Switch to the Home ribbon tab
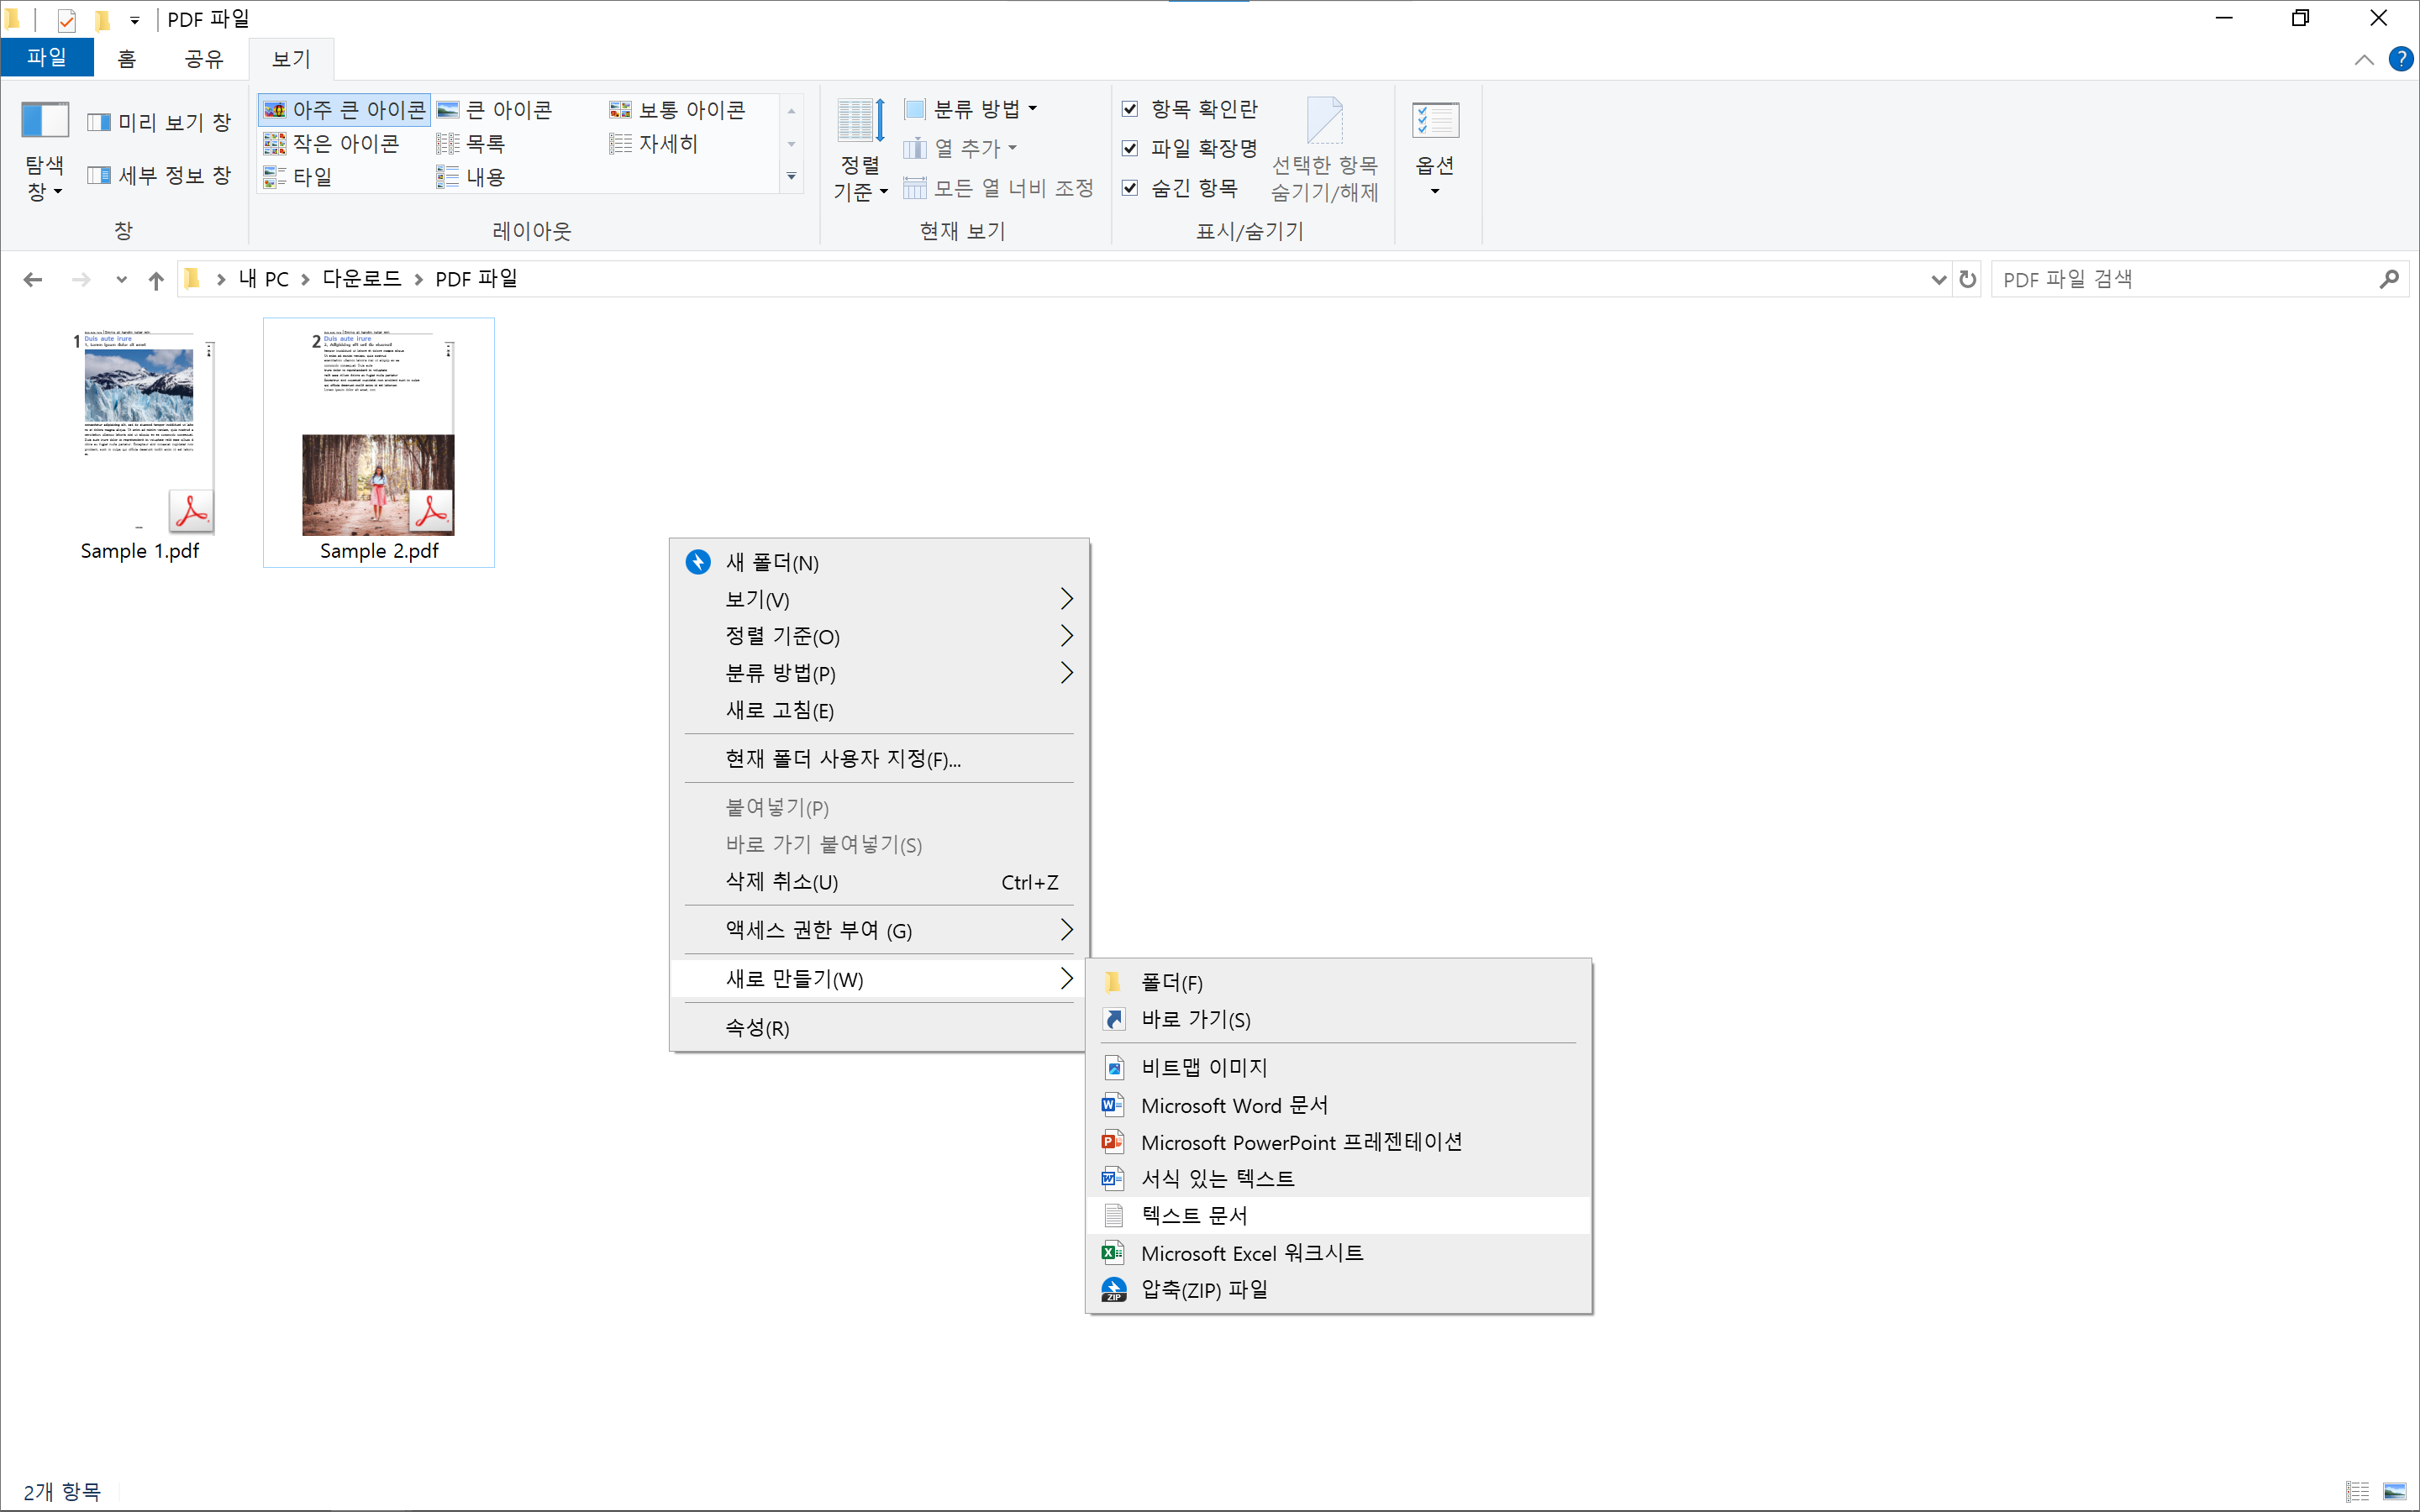 (x=126, y=59)
